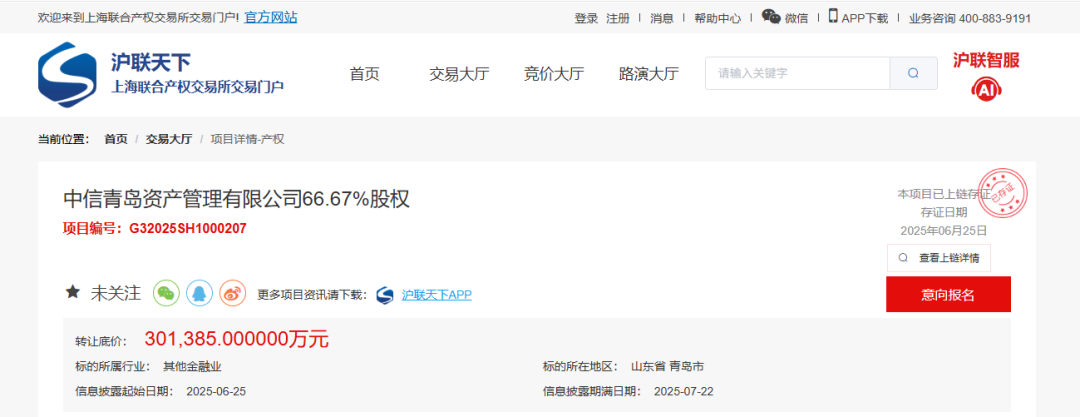1080x417 pixels.
Task: Open the 帮助中心 link
Action: pyautogui.click(x=718, y=19)
